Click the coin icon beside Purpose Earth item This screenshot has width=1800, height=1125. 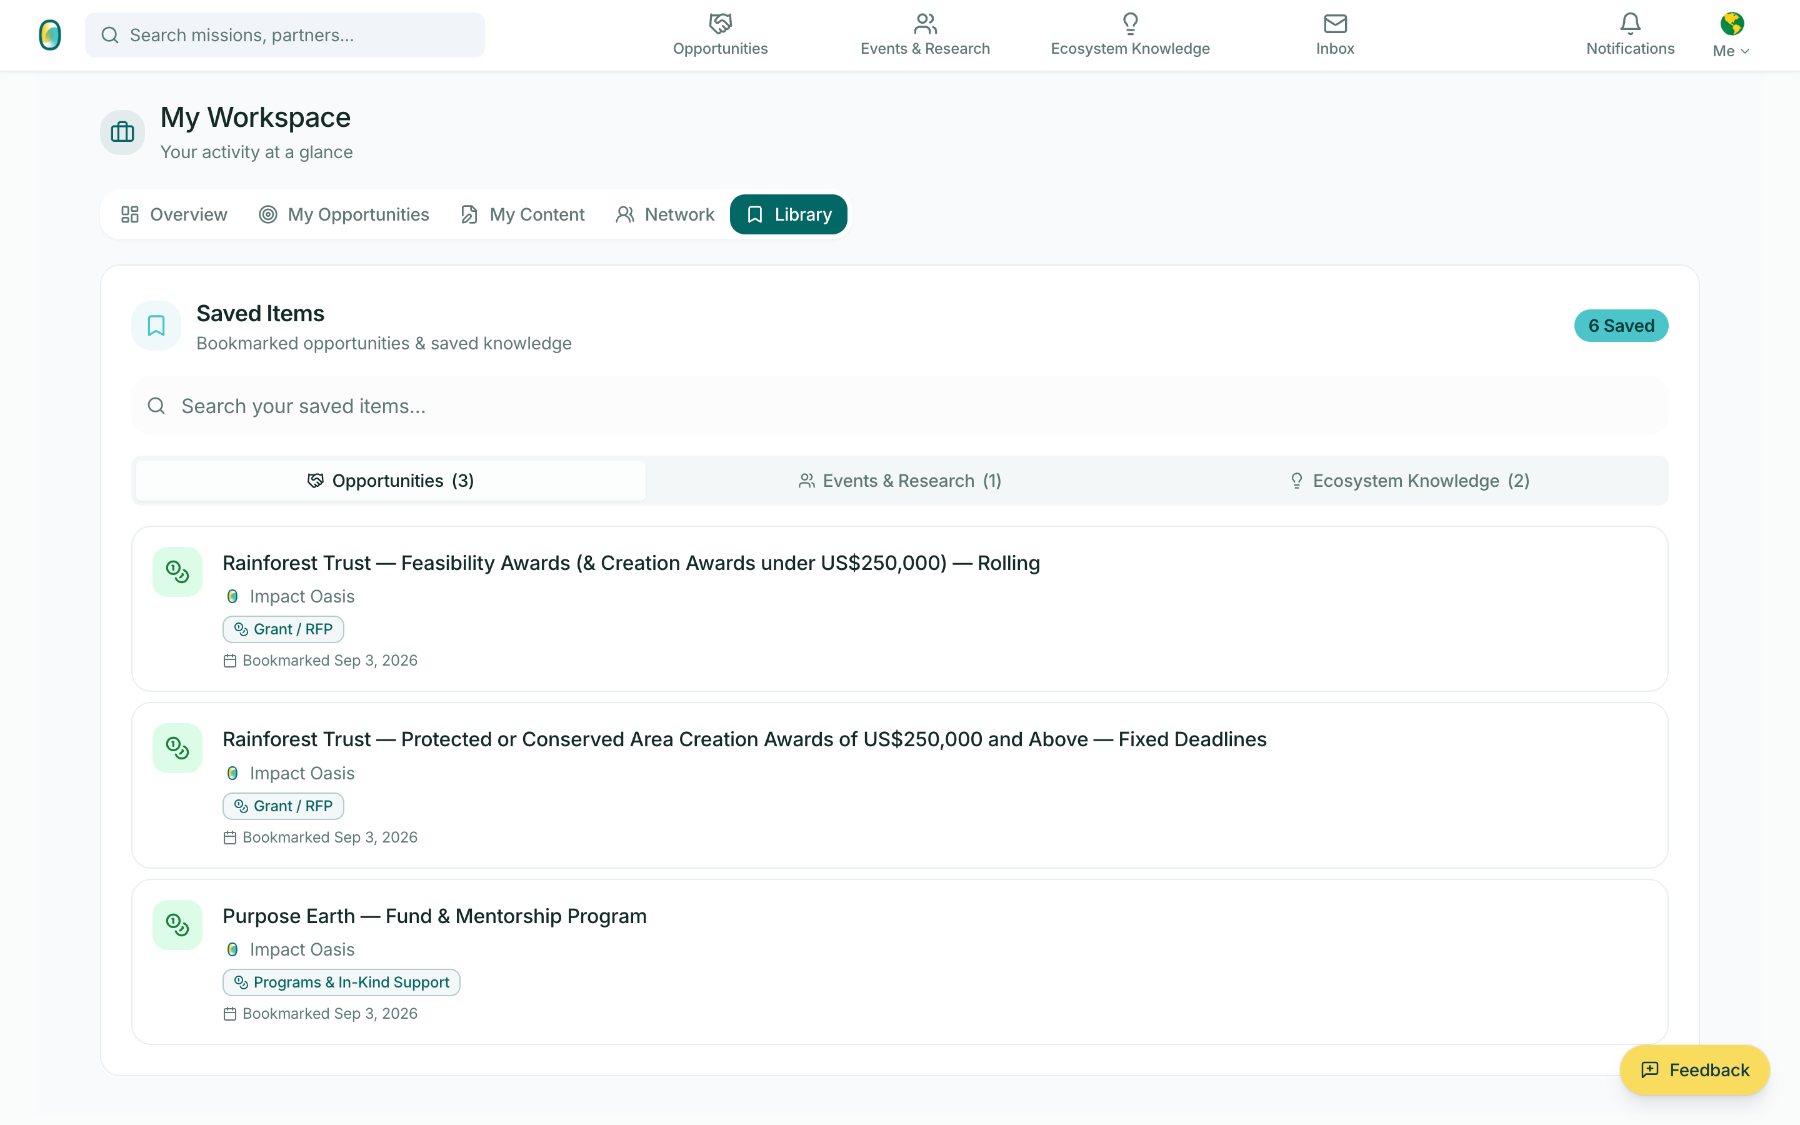click(177, 925)
